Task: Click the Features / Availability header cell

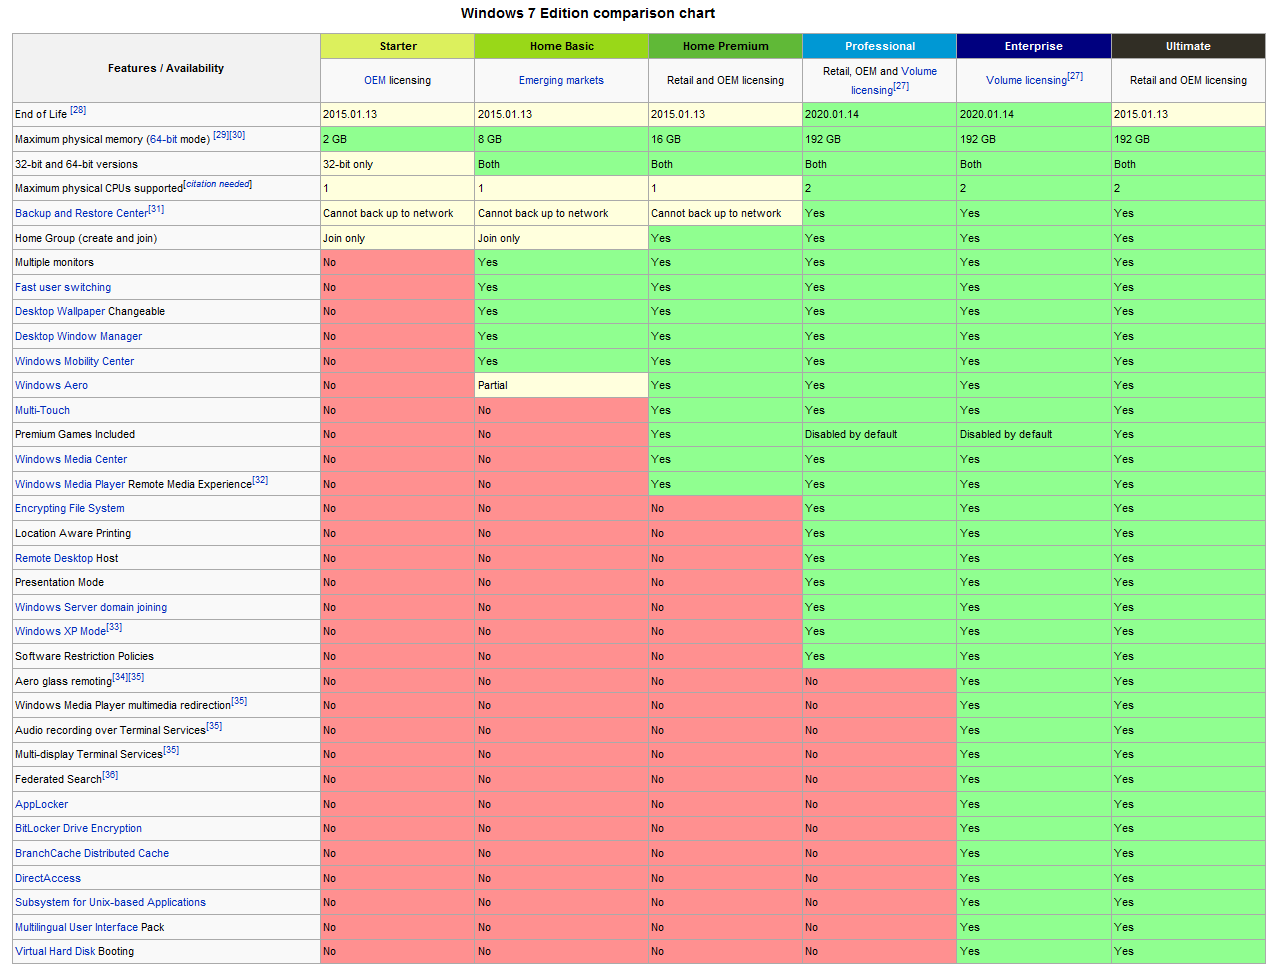Action: 166,68
